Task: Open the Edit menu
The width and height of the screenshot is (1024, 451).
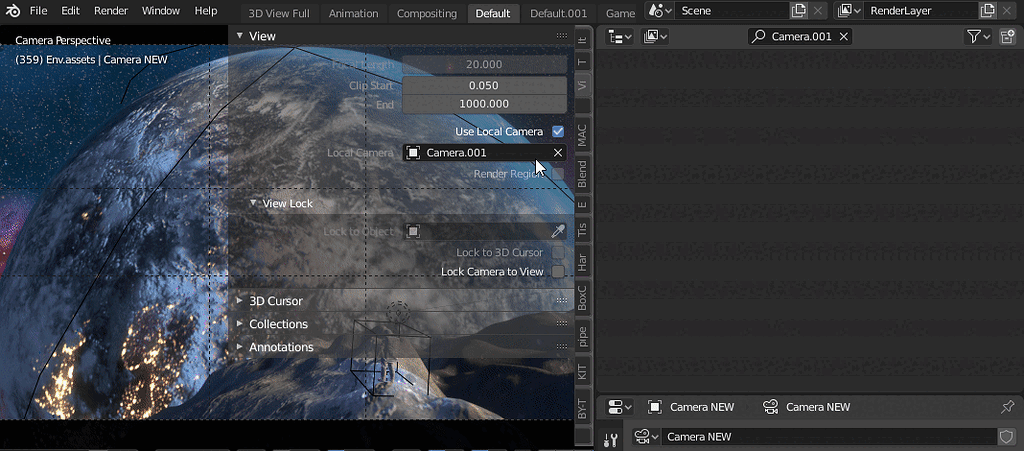Action: [71, 11]
